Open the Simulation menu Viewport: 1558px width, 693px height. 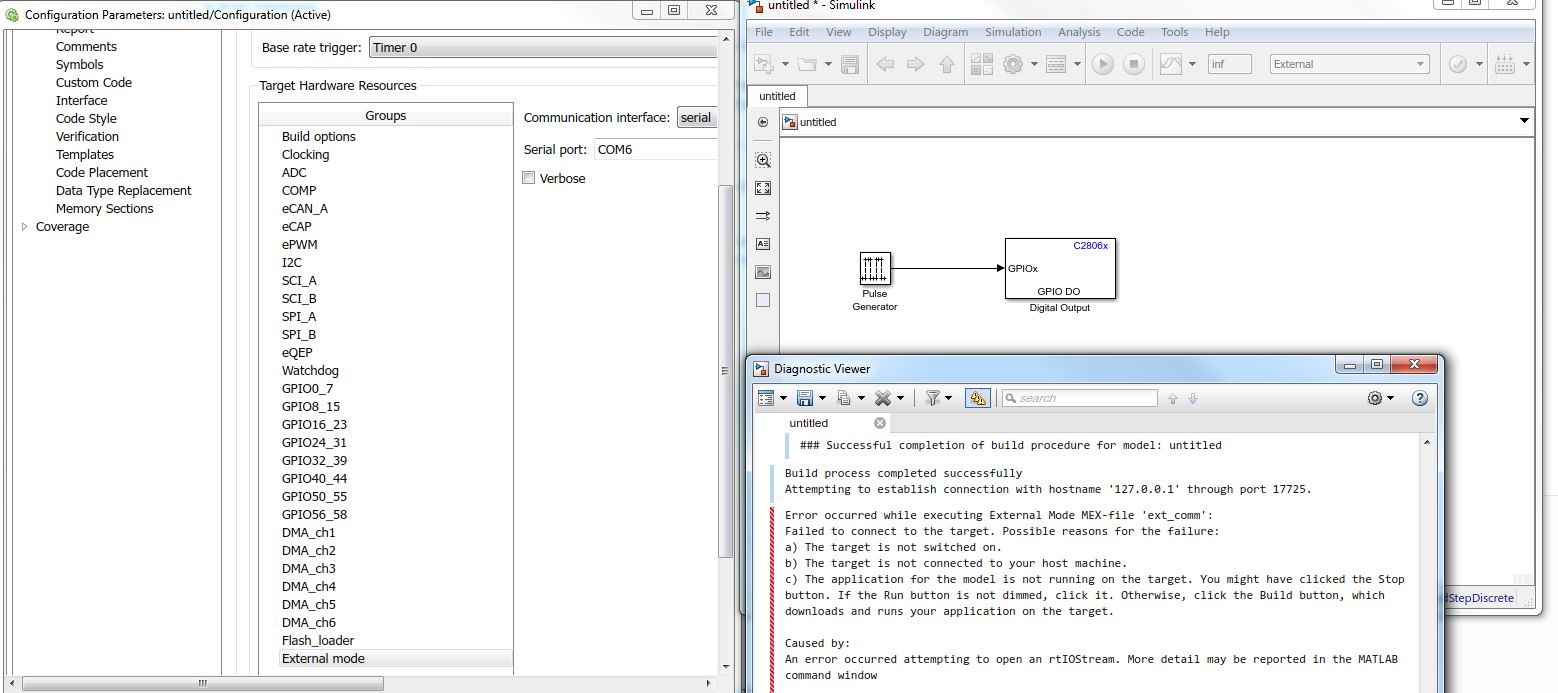point(1013,32)
